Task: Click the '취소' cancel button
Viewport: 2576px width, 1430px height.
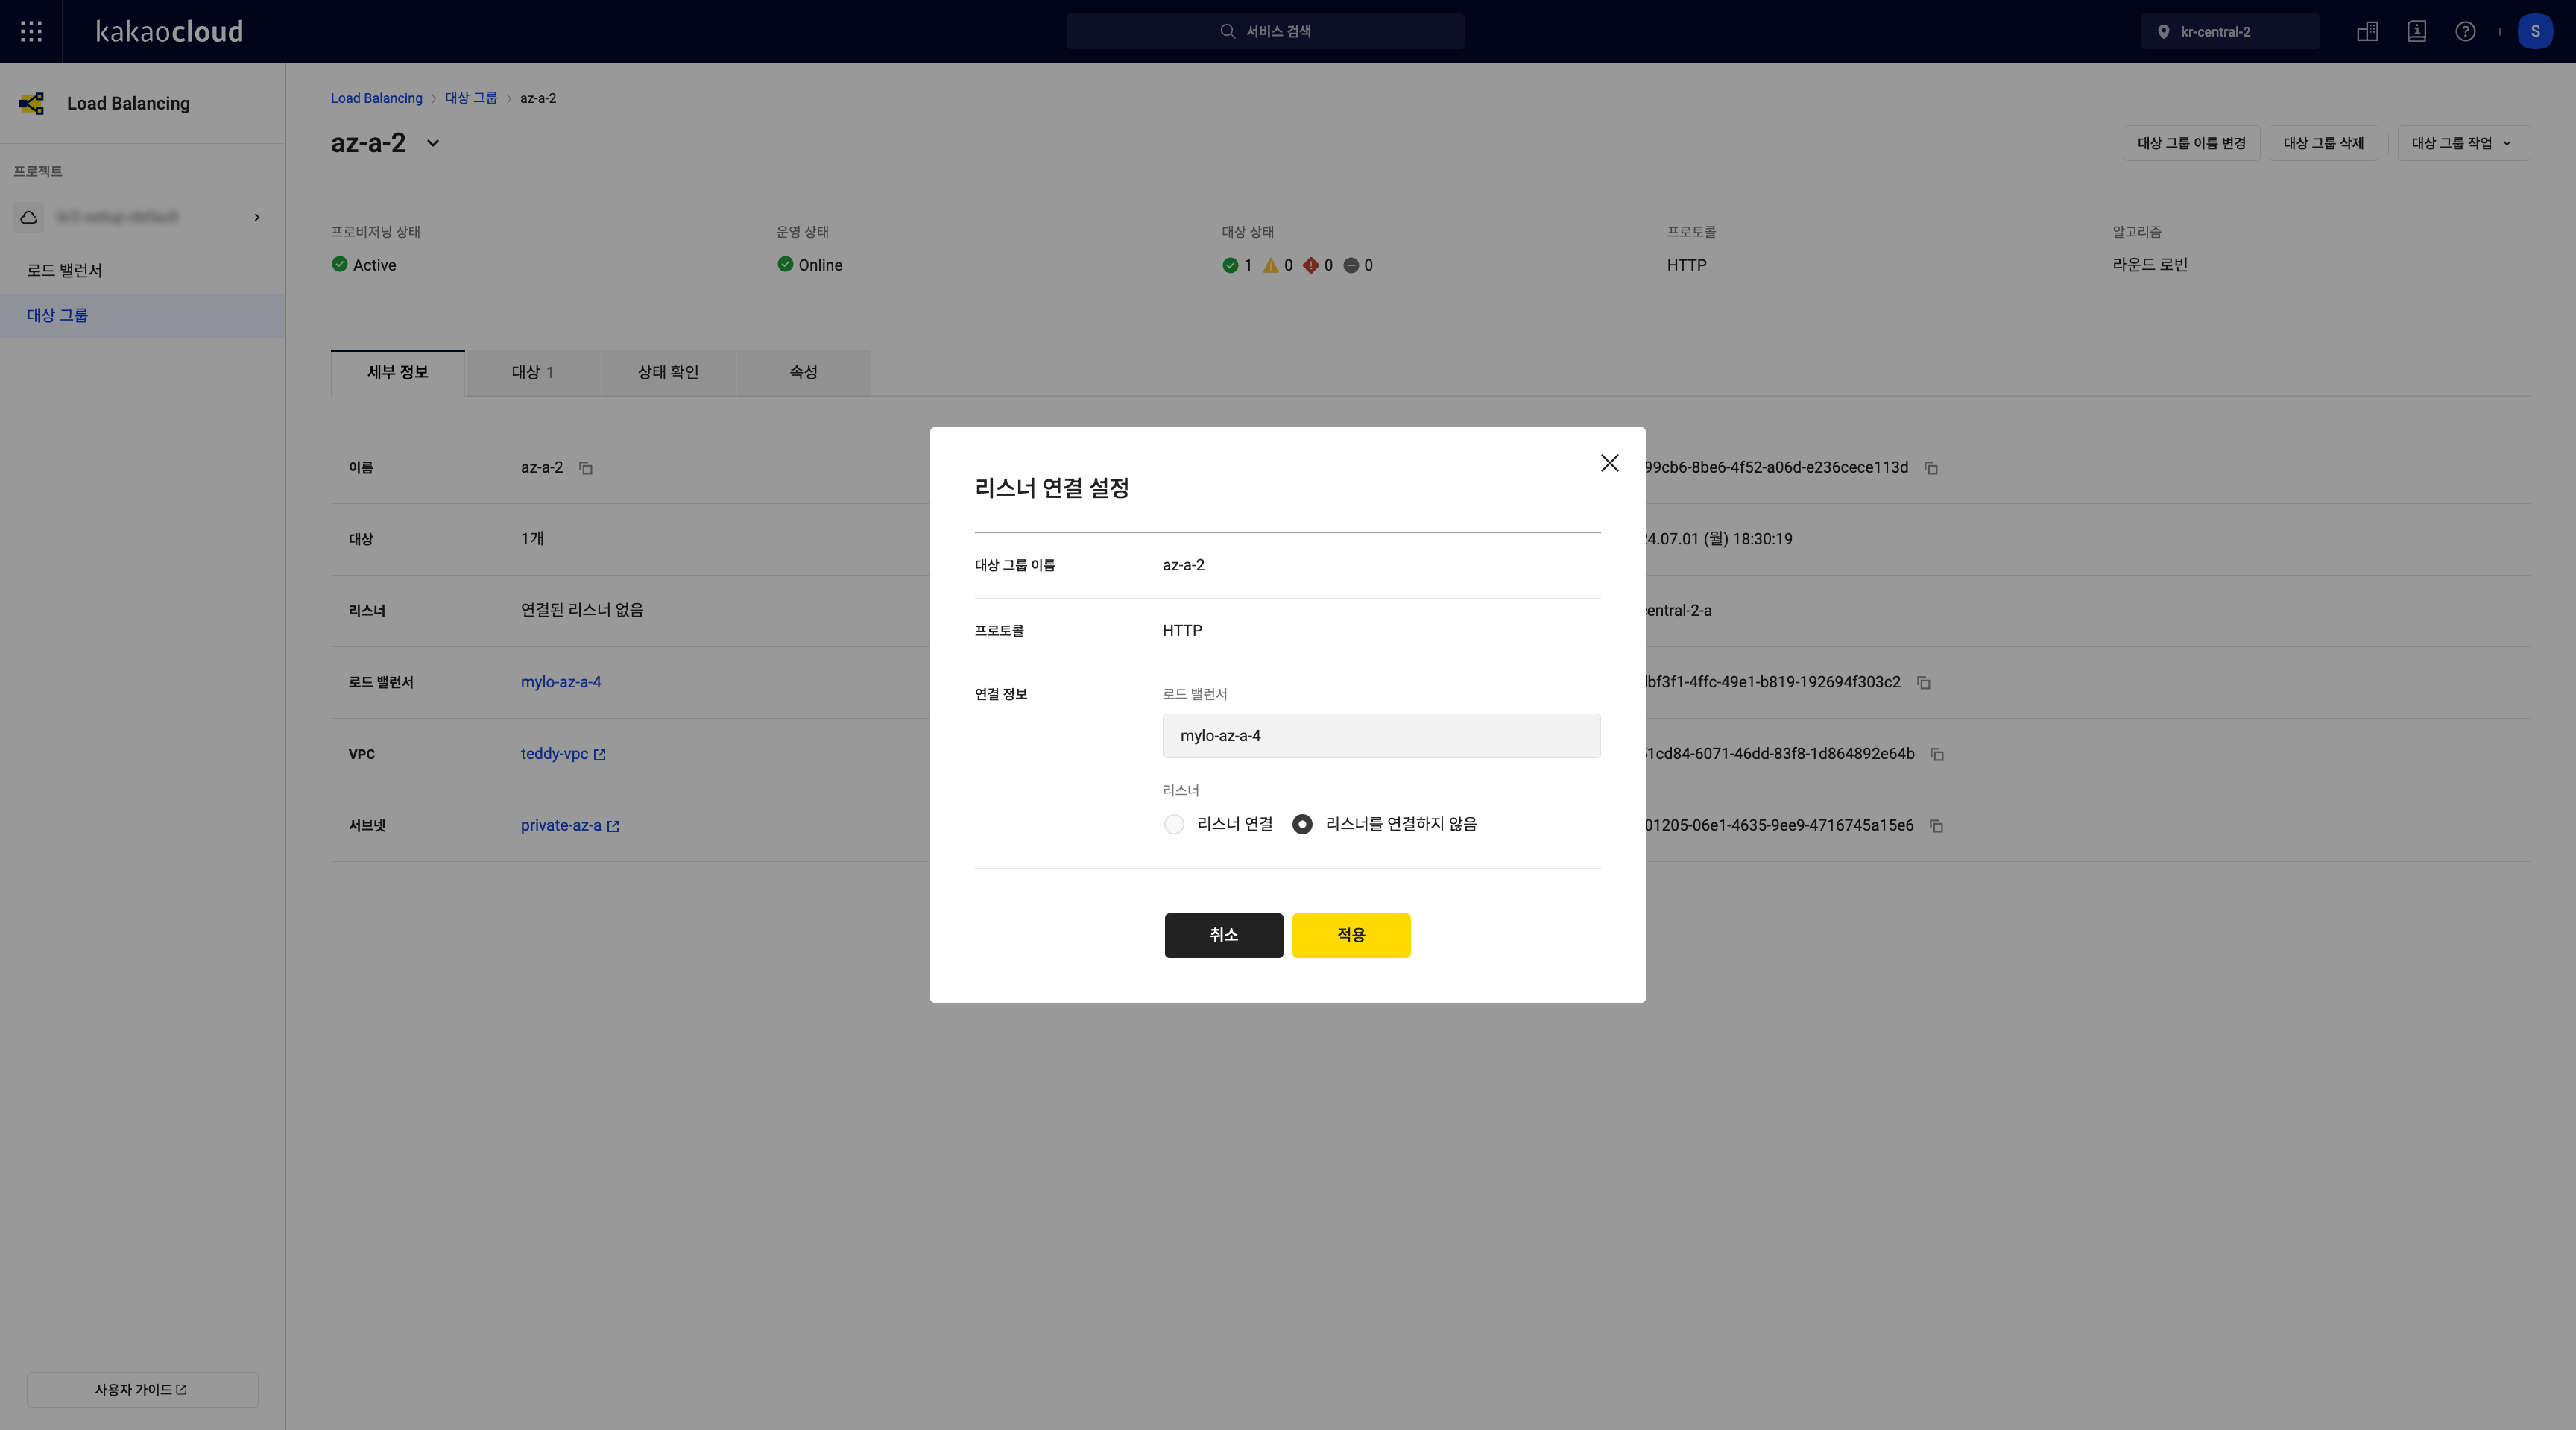Action: (x=1224, y=935)
